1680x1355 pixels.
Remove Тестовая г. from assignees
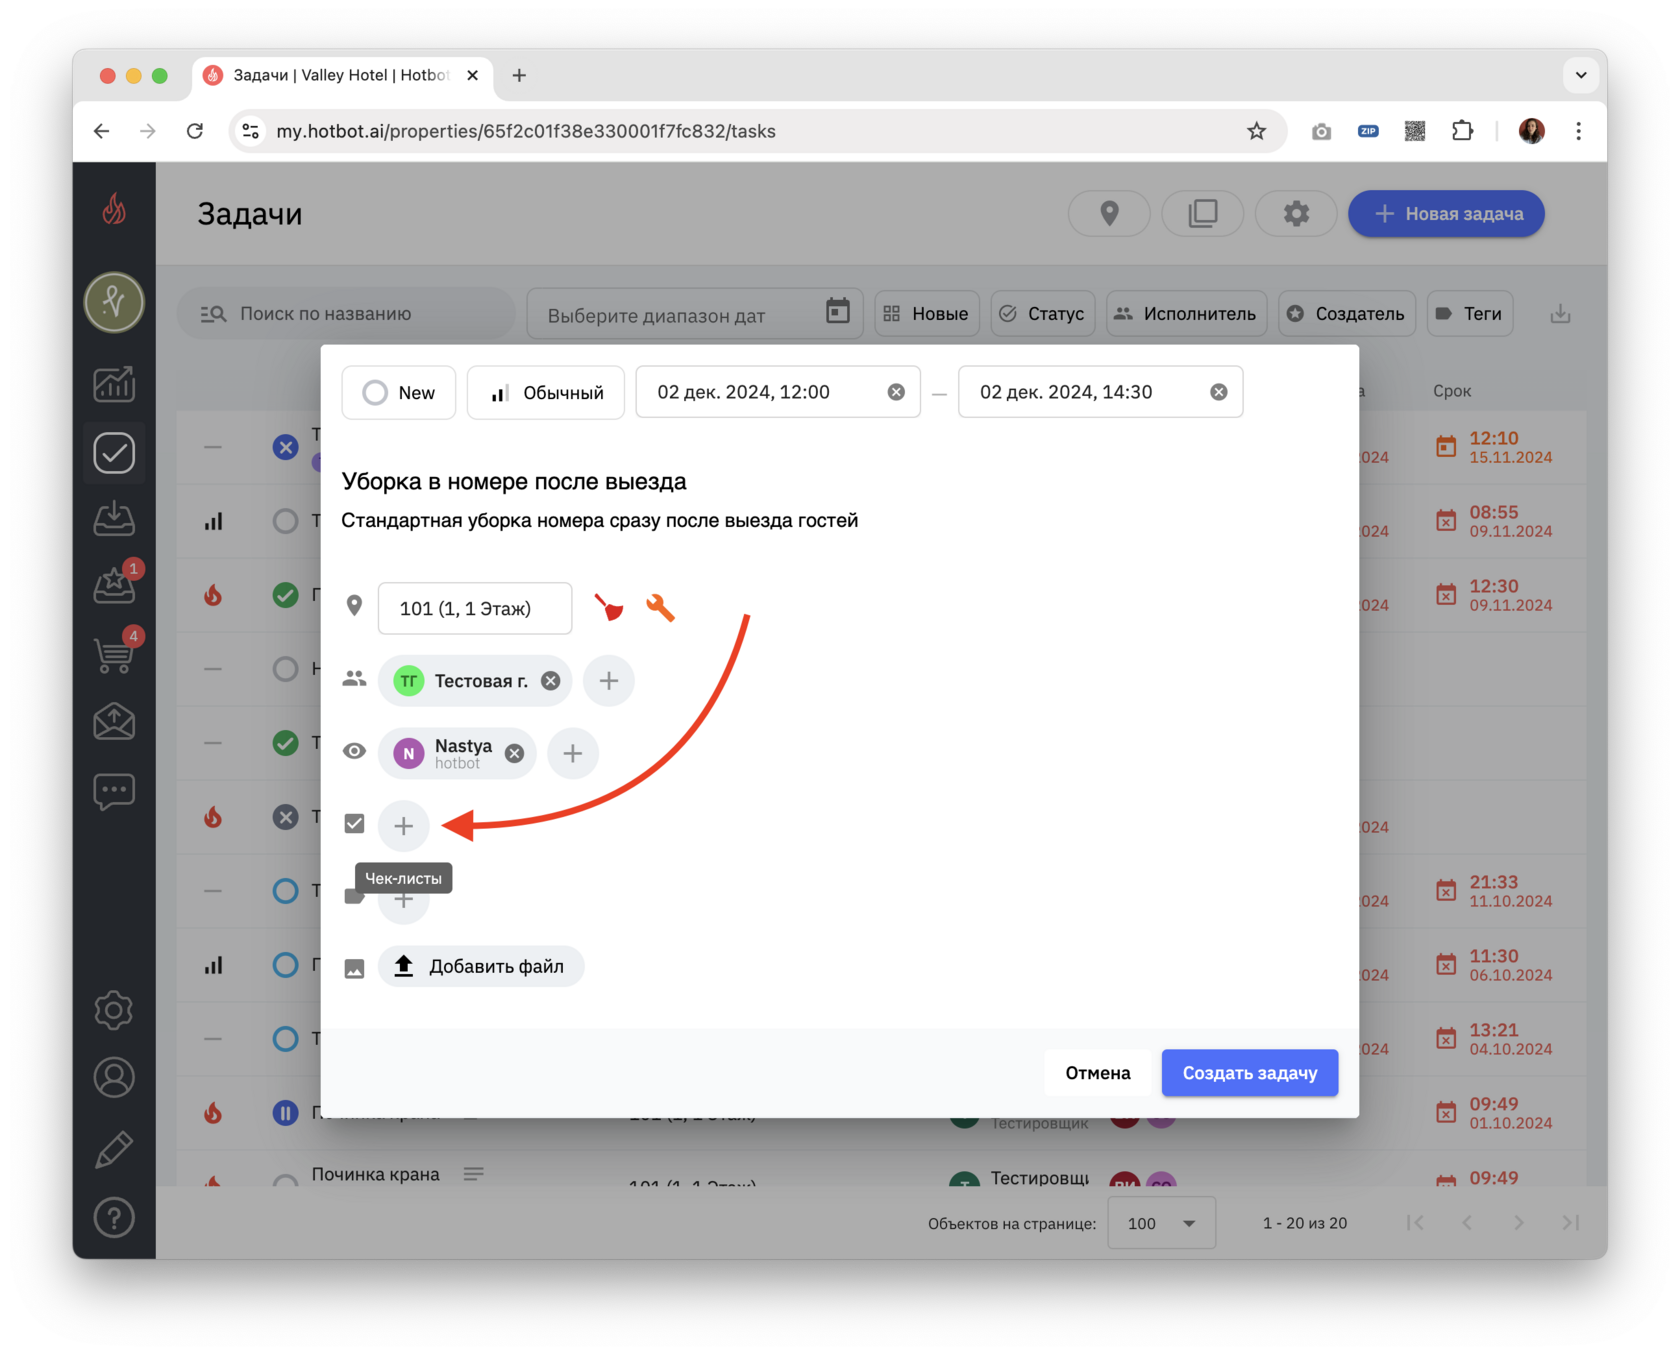[550, 681]
